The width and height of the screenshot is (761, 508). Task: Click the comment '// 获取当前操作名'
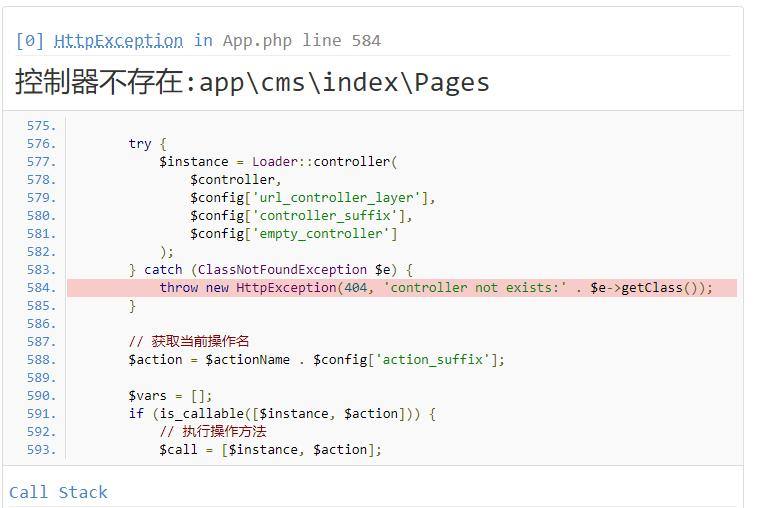pos(189,342)
